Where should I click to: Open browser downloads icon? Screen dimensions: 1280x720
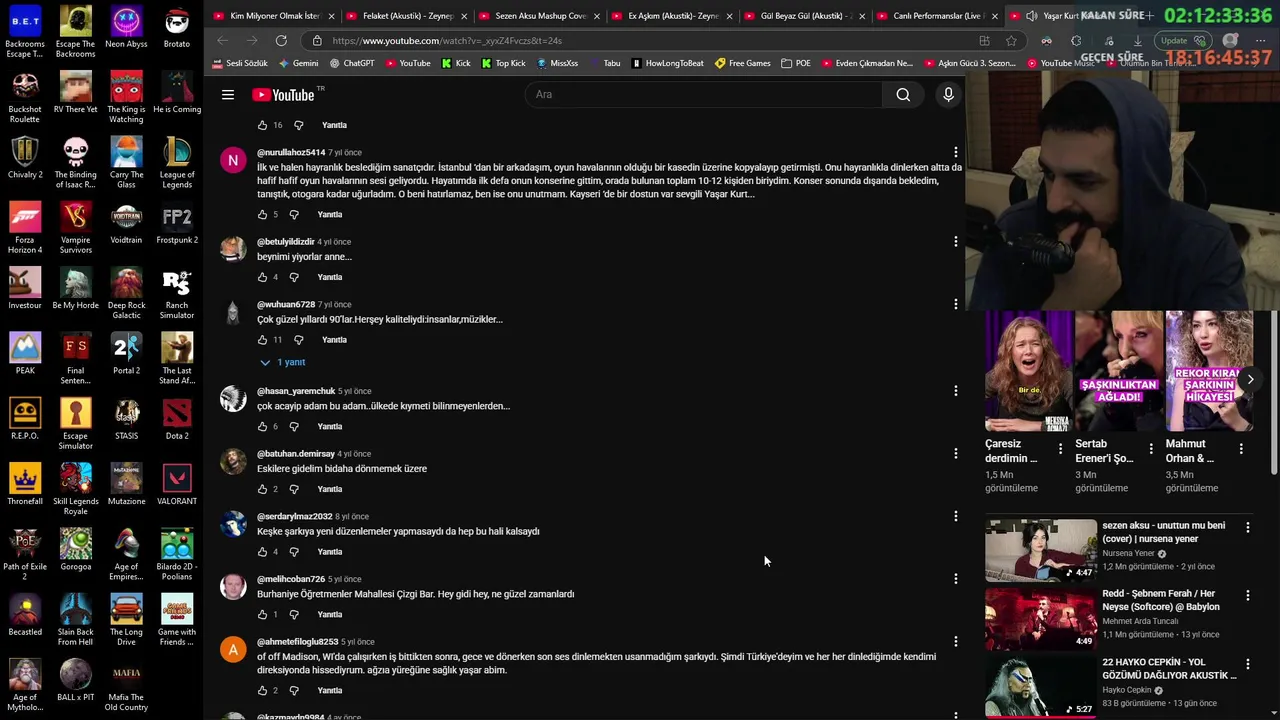point(1137,41)
